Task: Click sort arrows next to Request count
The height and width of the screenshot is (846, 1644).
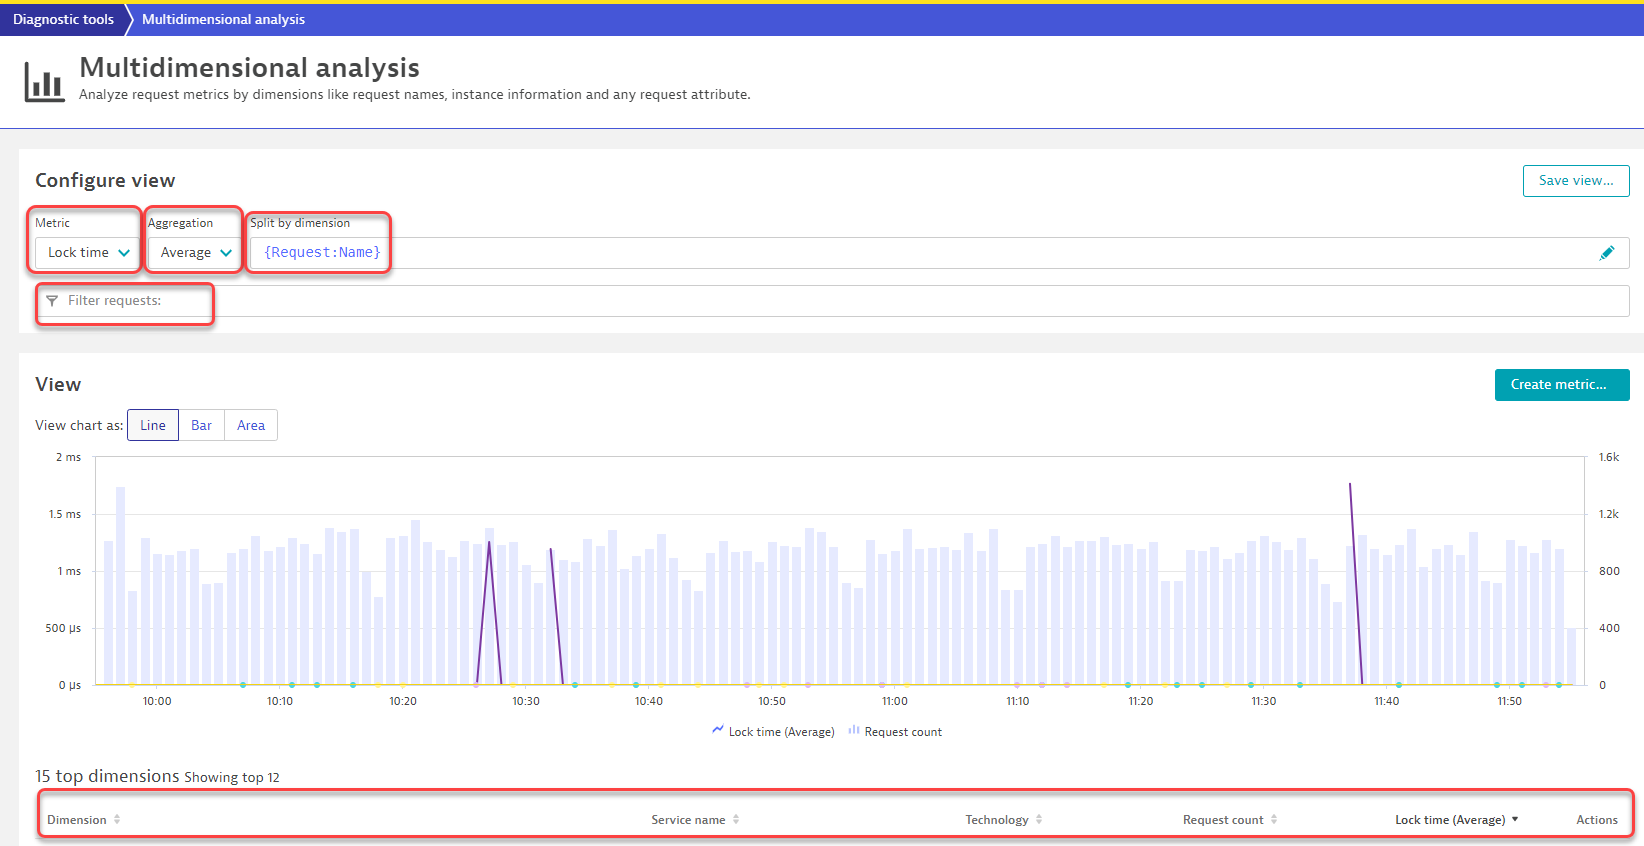Action: (x=1274, y=819)
